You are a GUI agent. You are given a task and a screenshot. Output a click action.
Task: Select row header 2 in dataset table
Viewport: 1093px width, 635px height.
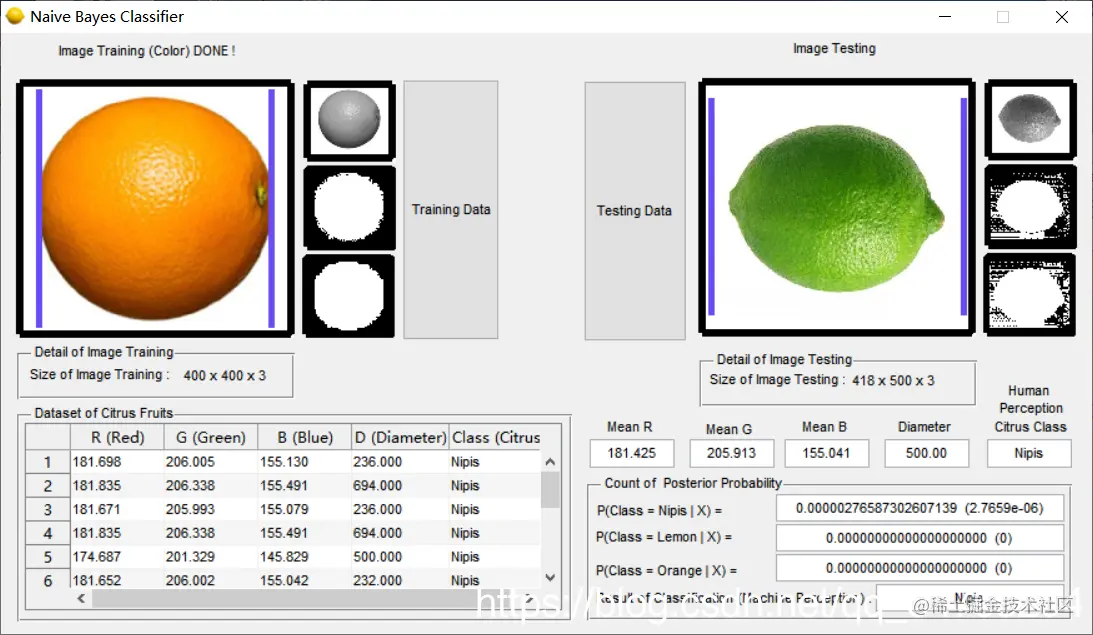[47, 486]
